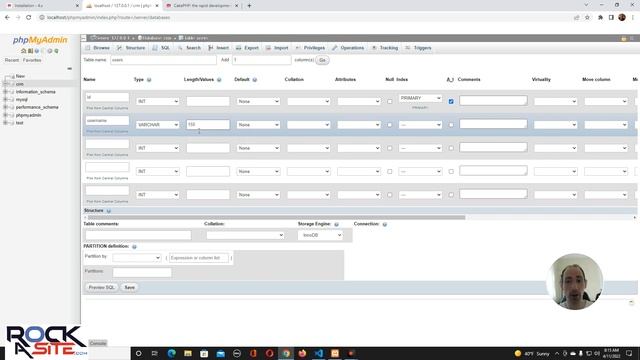Click the help icon beside PARTITION definition

click(x=134, y=247)
